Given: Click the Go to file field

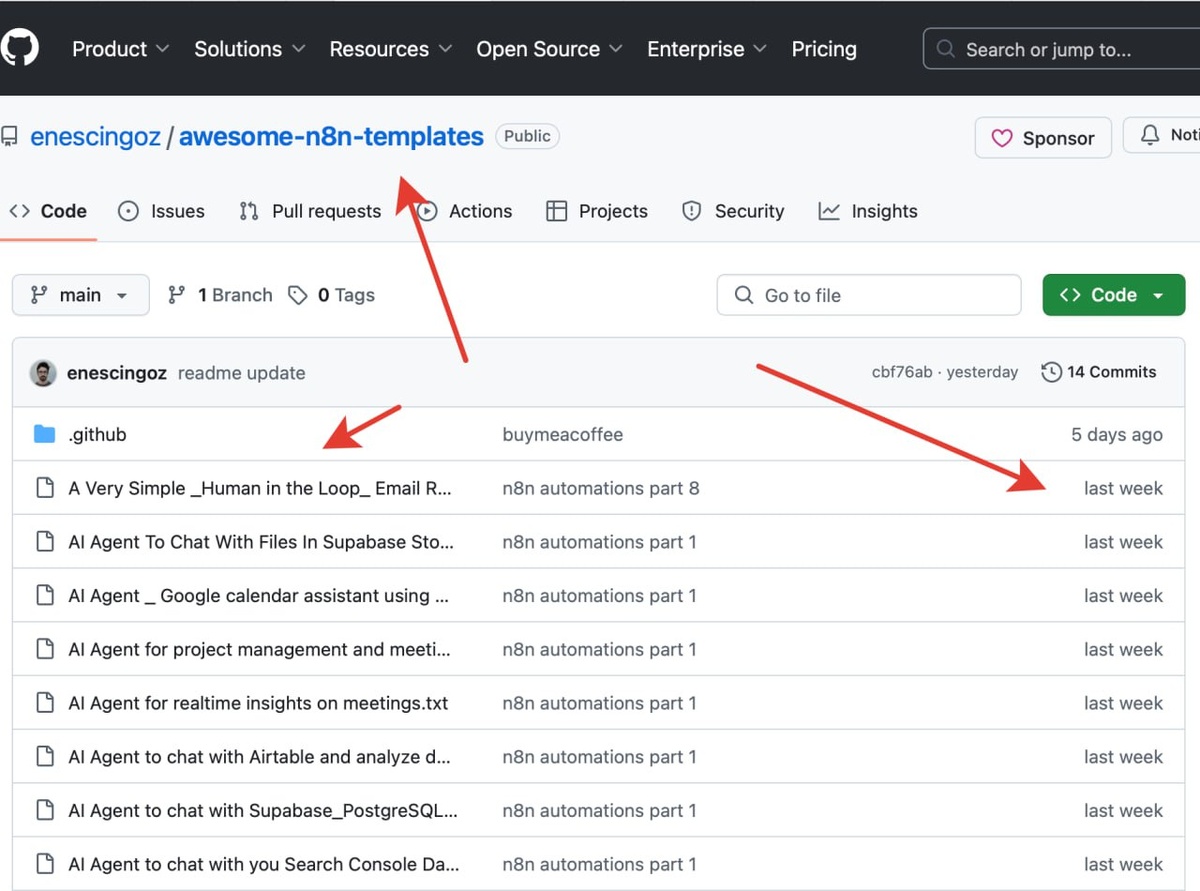Looking at the screenshot, I should coord(869,295).
